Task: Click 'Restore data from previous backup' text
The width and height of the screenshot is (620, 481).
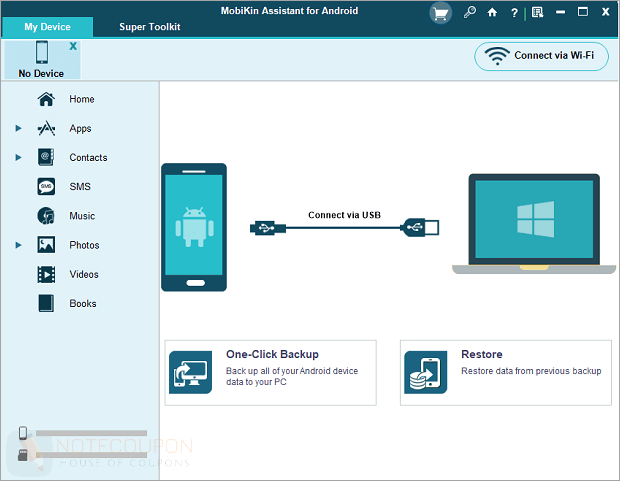Action: [x=531, y=371]
